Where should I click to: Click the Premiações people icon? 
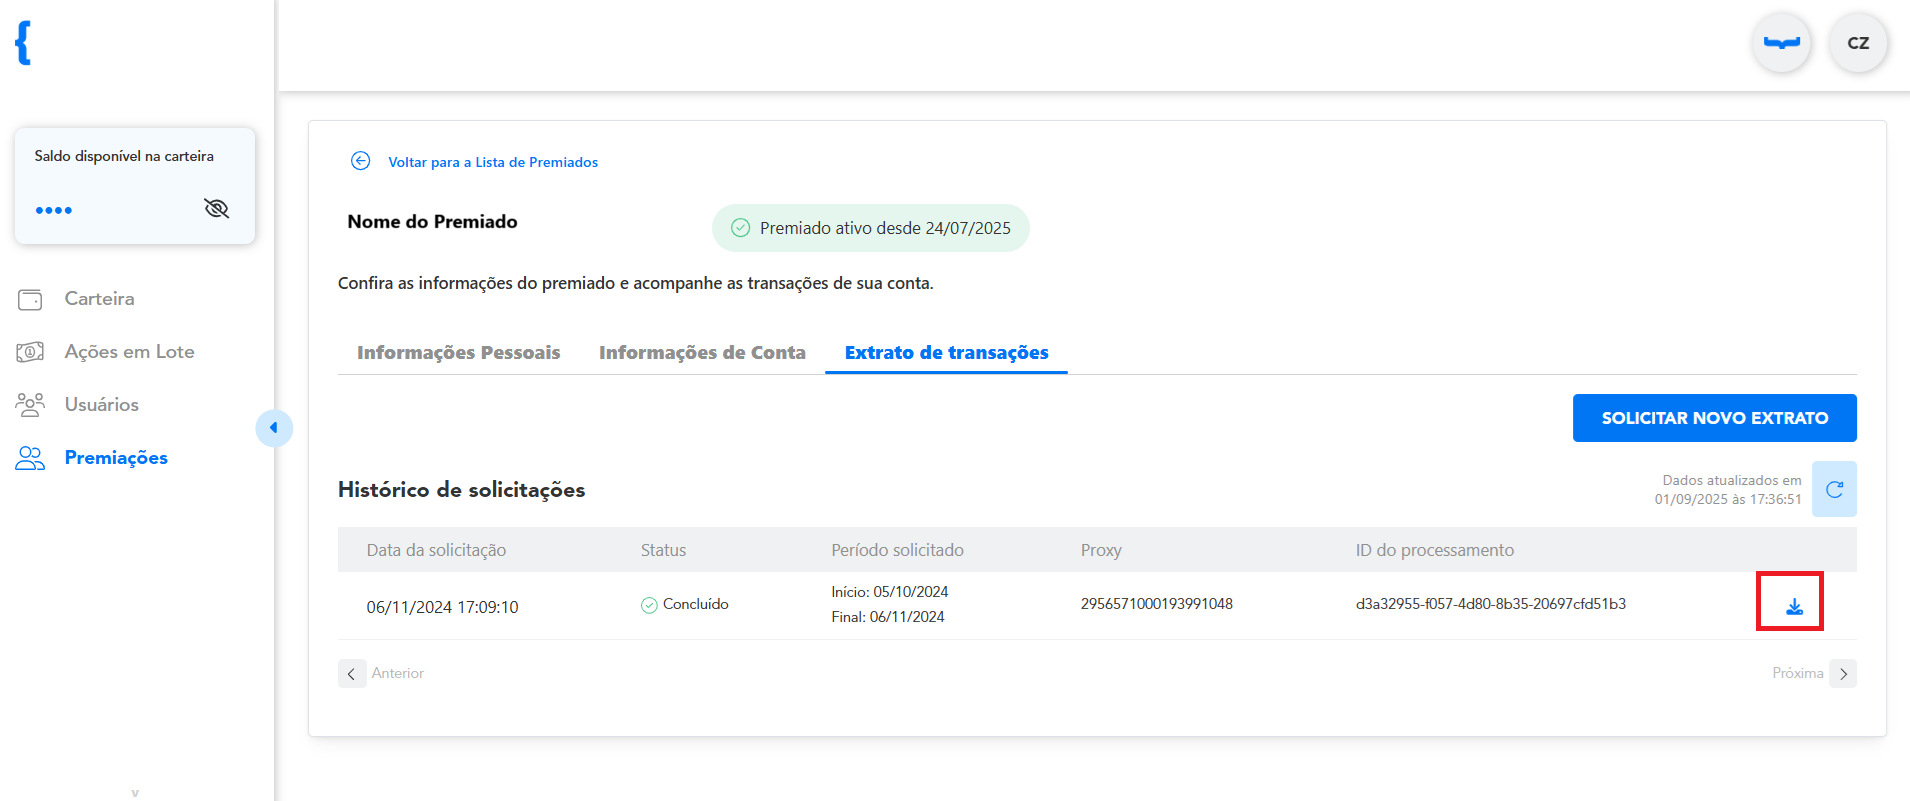30,458
